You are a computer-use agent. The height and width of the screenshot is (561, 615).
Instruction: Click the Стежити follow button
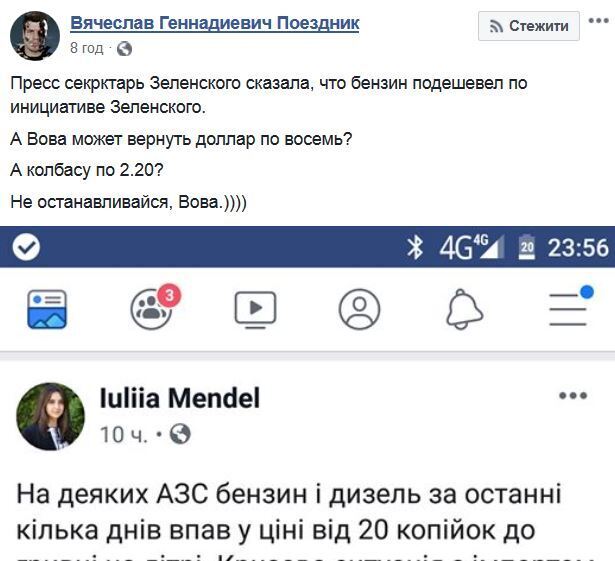(529, 26)
